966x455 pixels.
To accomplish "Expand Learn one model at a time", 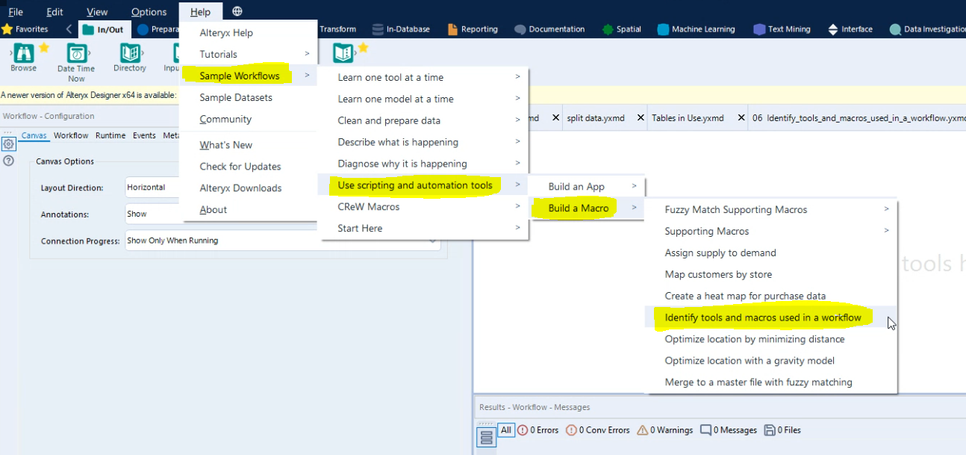I will pos(423,99).
